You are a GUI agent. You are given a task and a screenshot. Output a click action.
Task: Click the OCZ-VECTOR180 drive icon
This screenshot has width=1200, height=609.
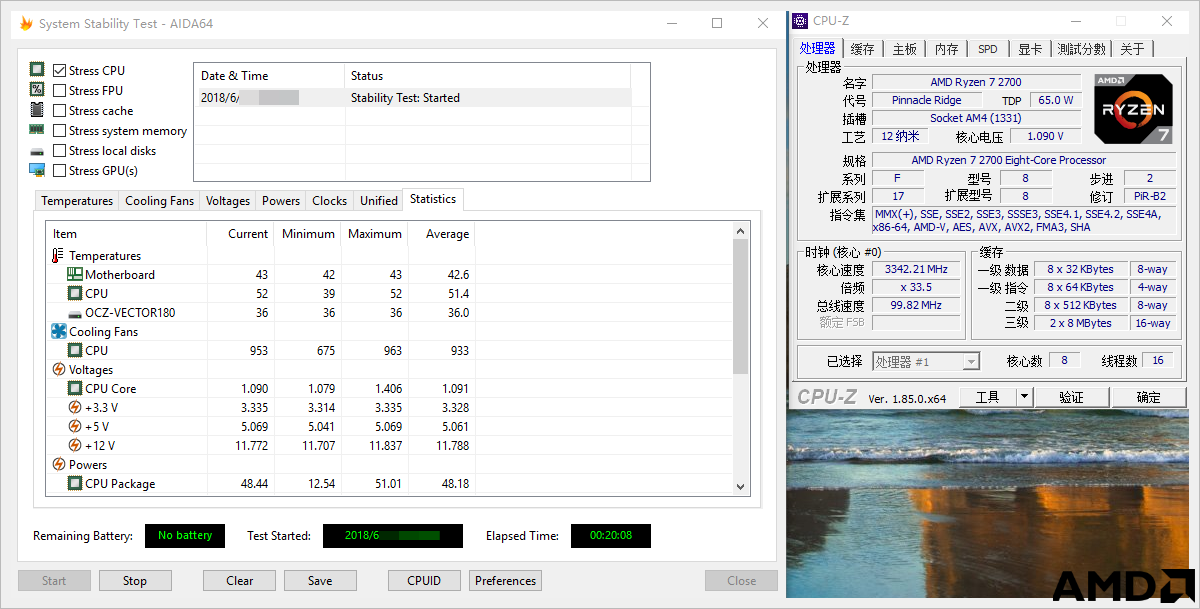(75, 313)
